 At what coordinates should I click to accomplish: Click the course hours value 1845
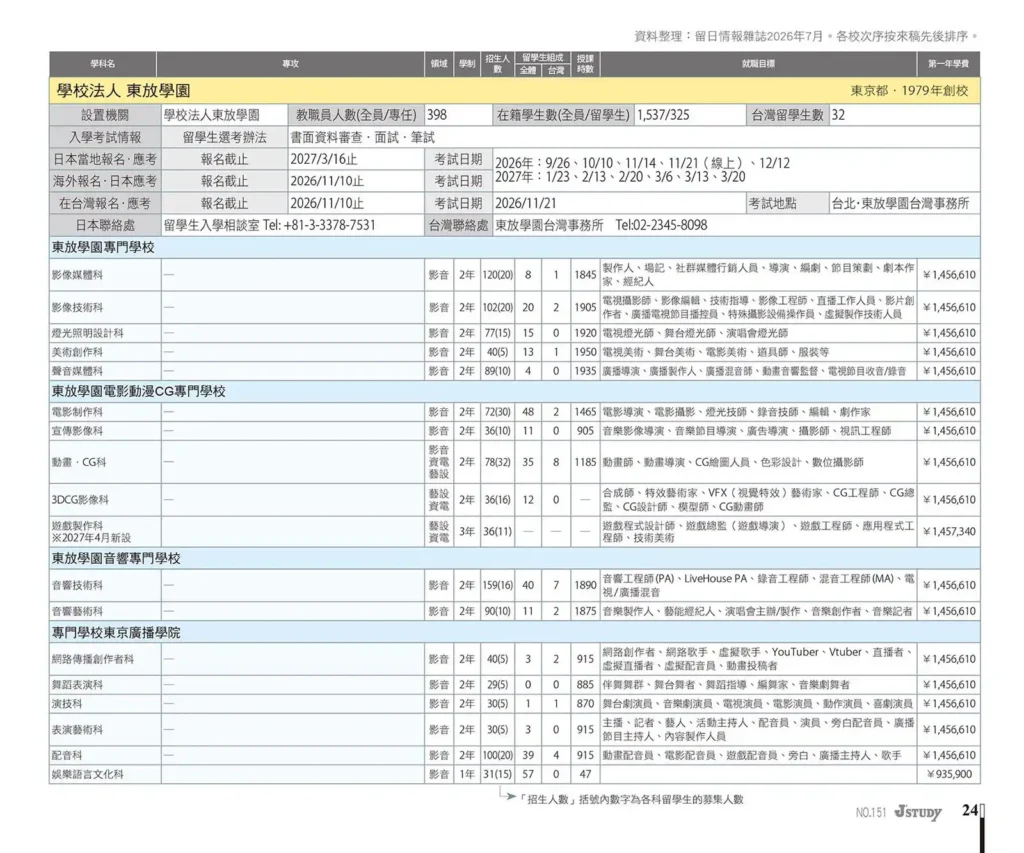point(585,275)
